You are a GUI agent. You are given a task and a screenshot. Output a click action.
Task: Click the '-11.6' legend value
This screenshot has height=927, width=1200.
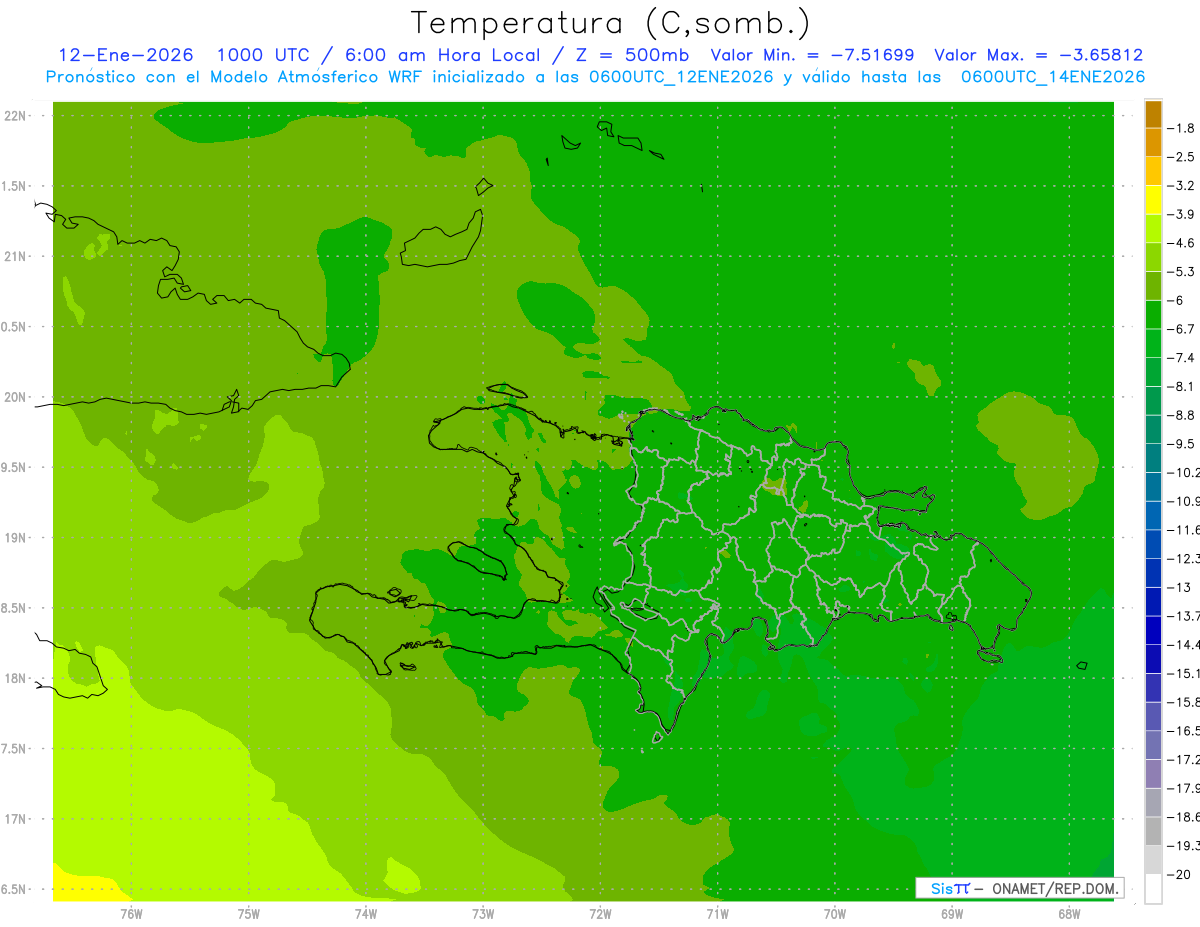click(x=1184, y=529)
